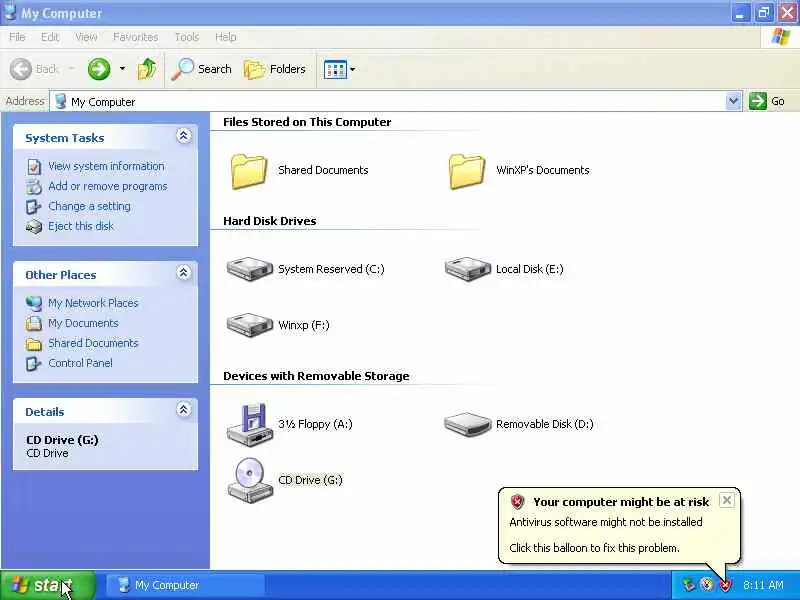Expand the Address bar dropdown
The image size is (800, 600).
coord(733,101)
